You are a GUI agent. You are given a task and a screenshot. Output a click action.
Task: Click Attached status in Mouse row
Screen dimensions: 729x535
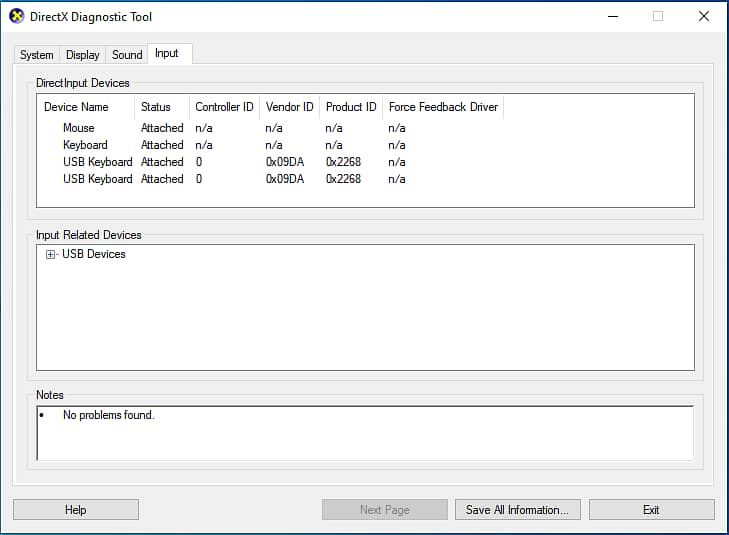(x=162, y=128)
